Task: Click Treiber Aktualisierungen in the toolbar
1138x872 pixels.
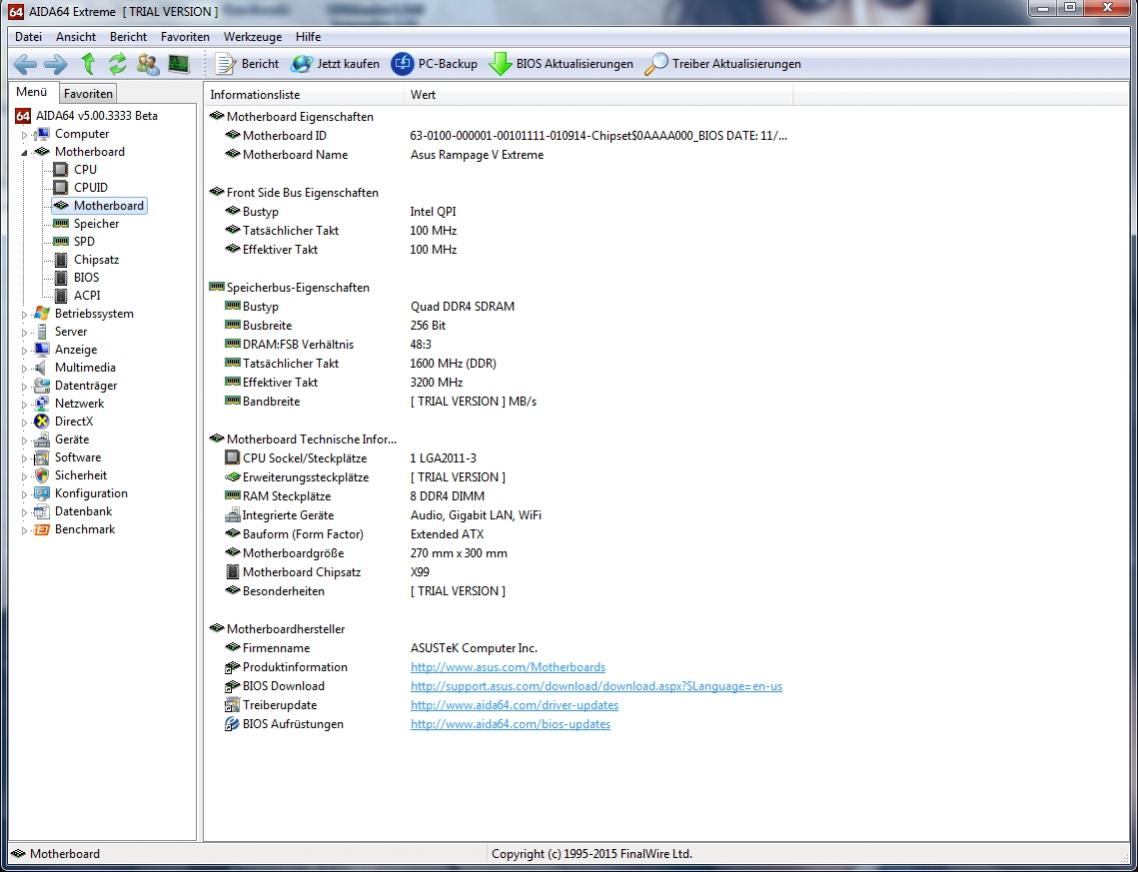Action: [723, 64]
